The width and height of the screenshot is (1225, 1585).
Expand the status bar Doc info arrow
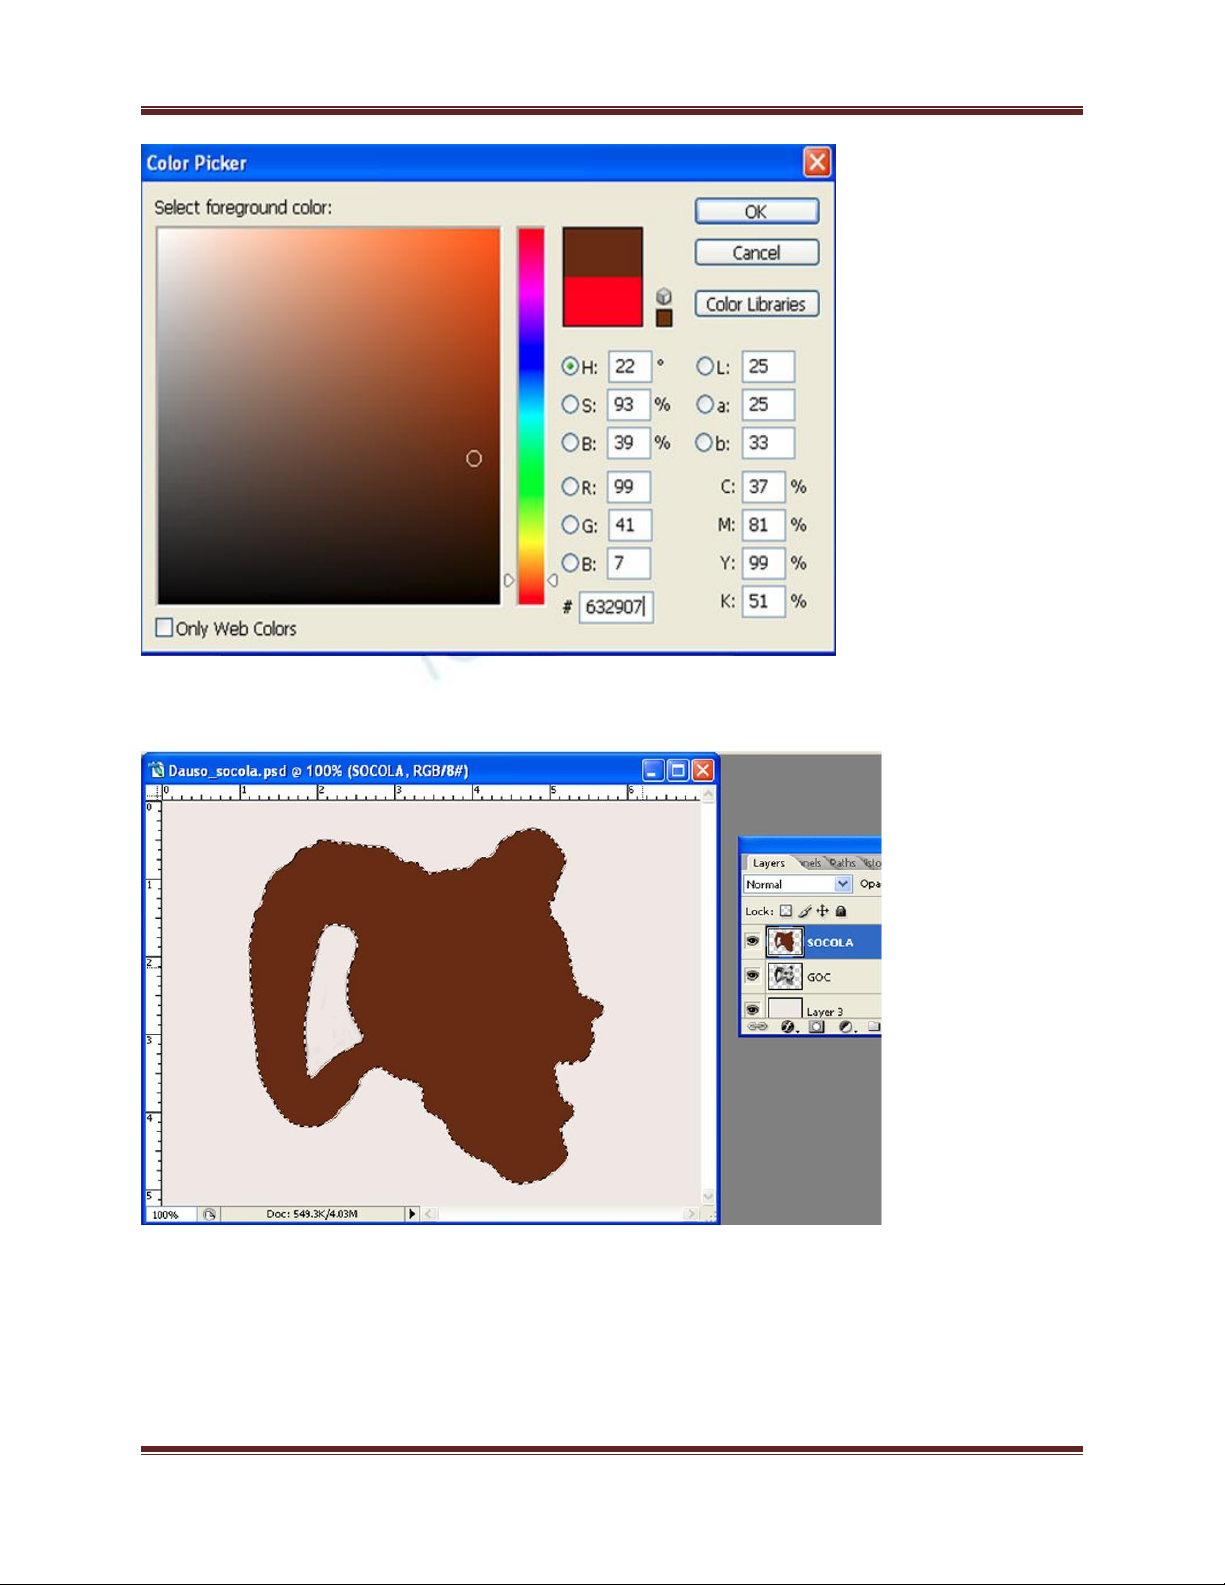pyautogui.click(x=411, y=1214)
